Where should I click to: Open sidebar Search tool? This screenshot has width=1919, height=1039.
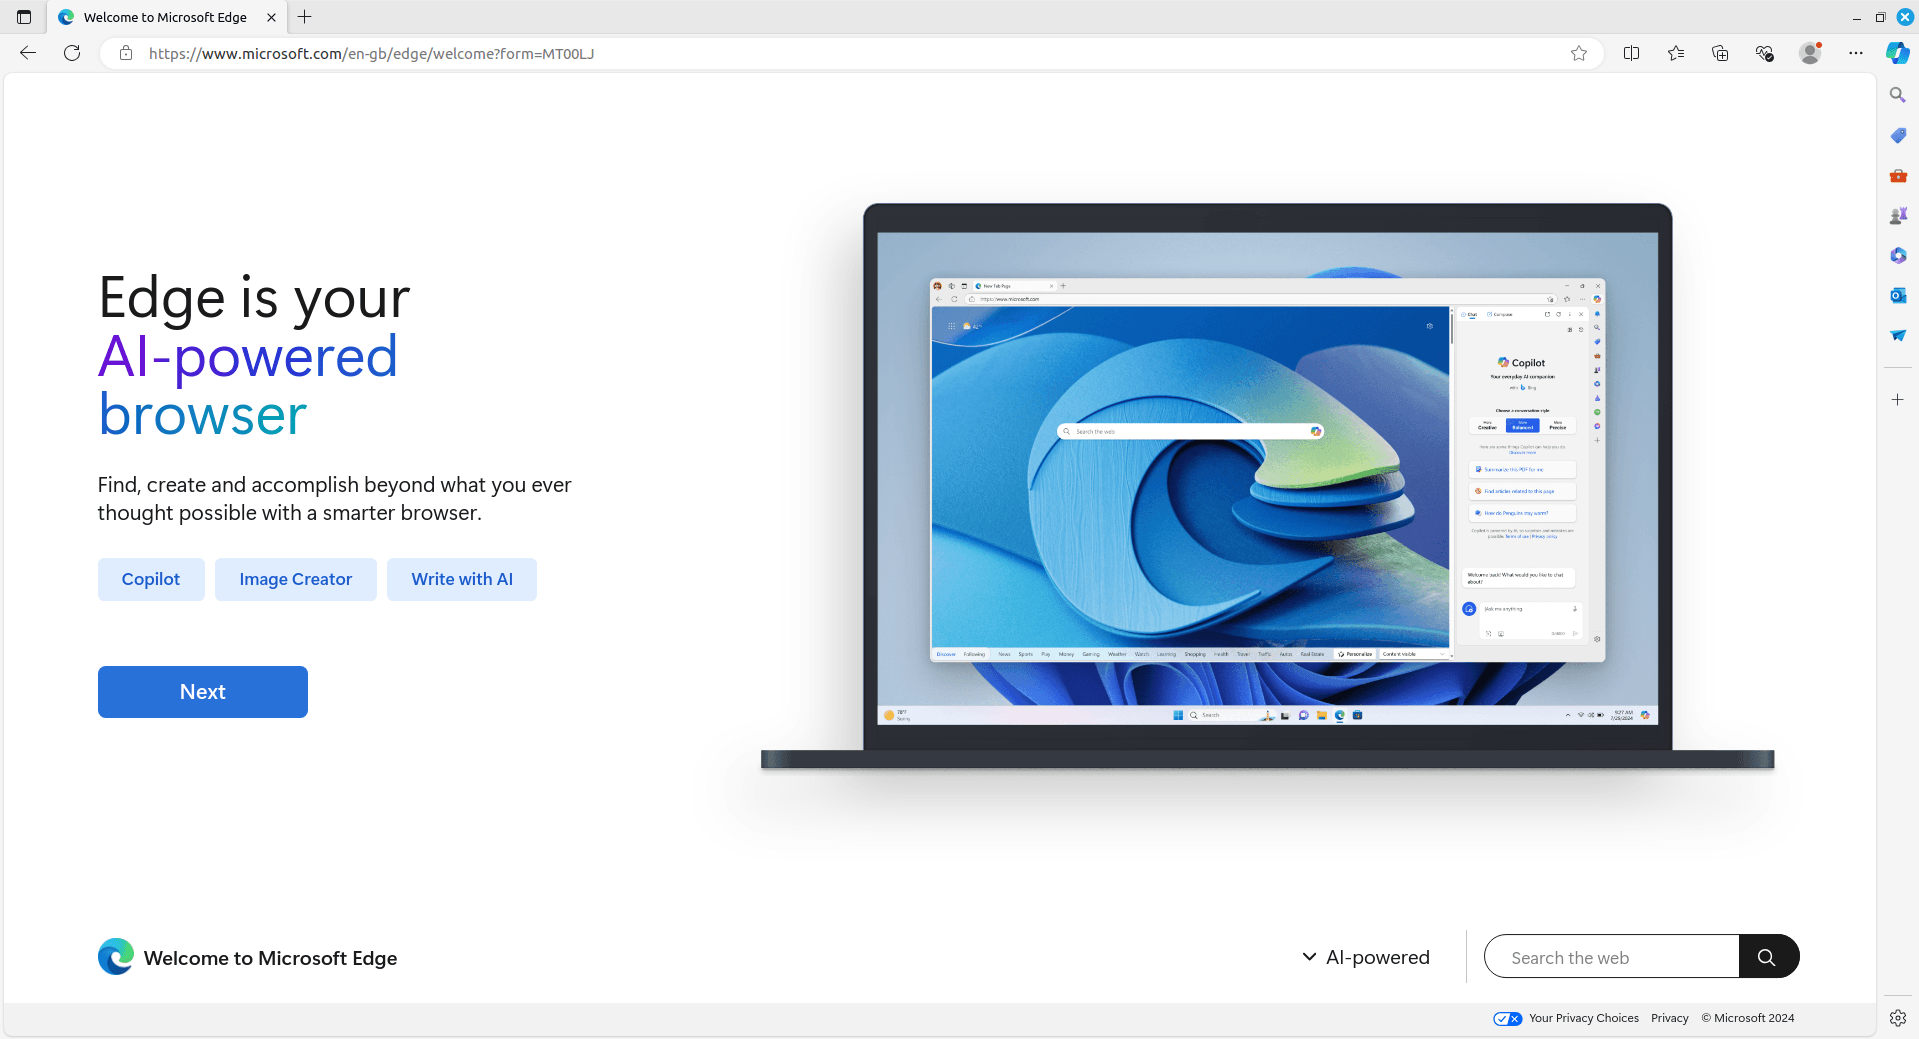pos(1897,95)
